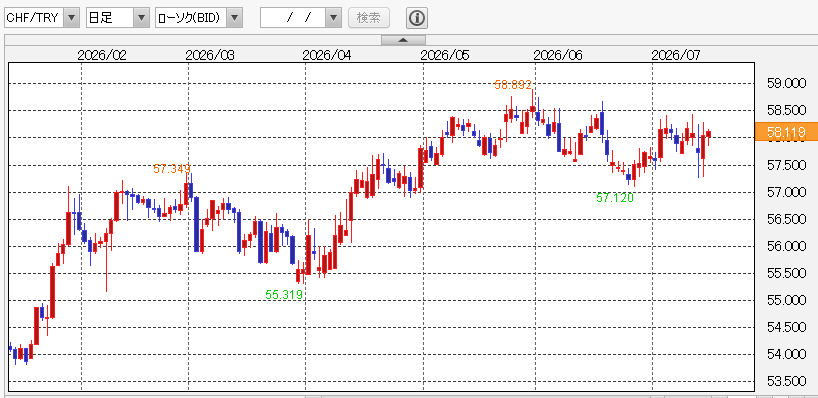Click the 59.000 price axis label

786,83
